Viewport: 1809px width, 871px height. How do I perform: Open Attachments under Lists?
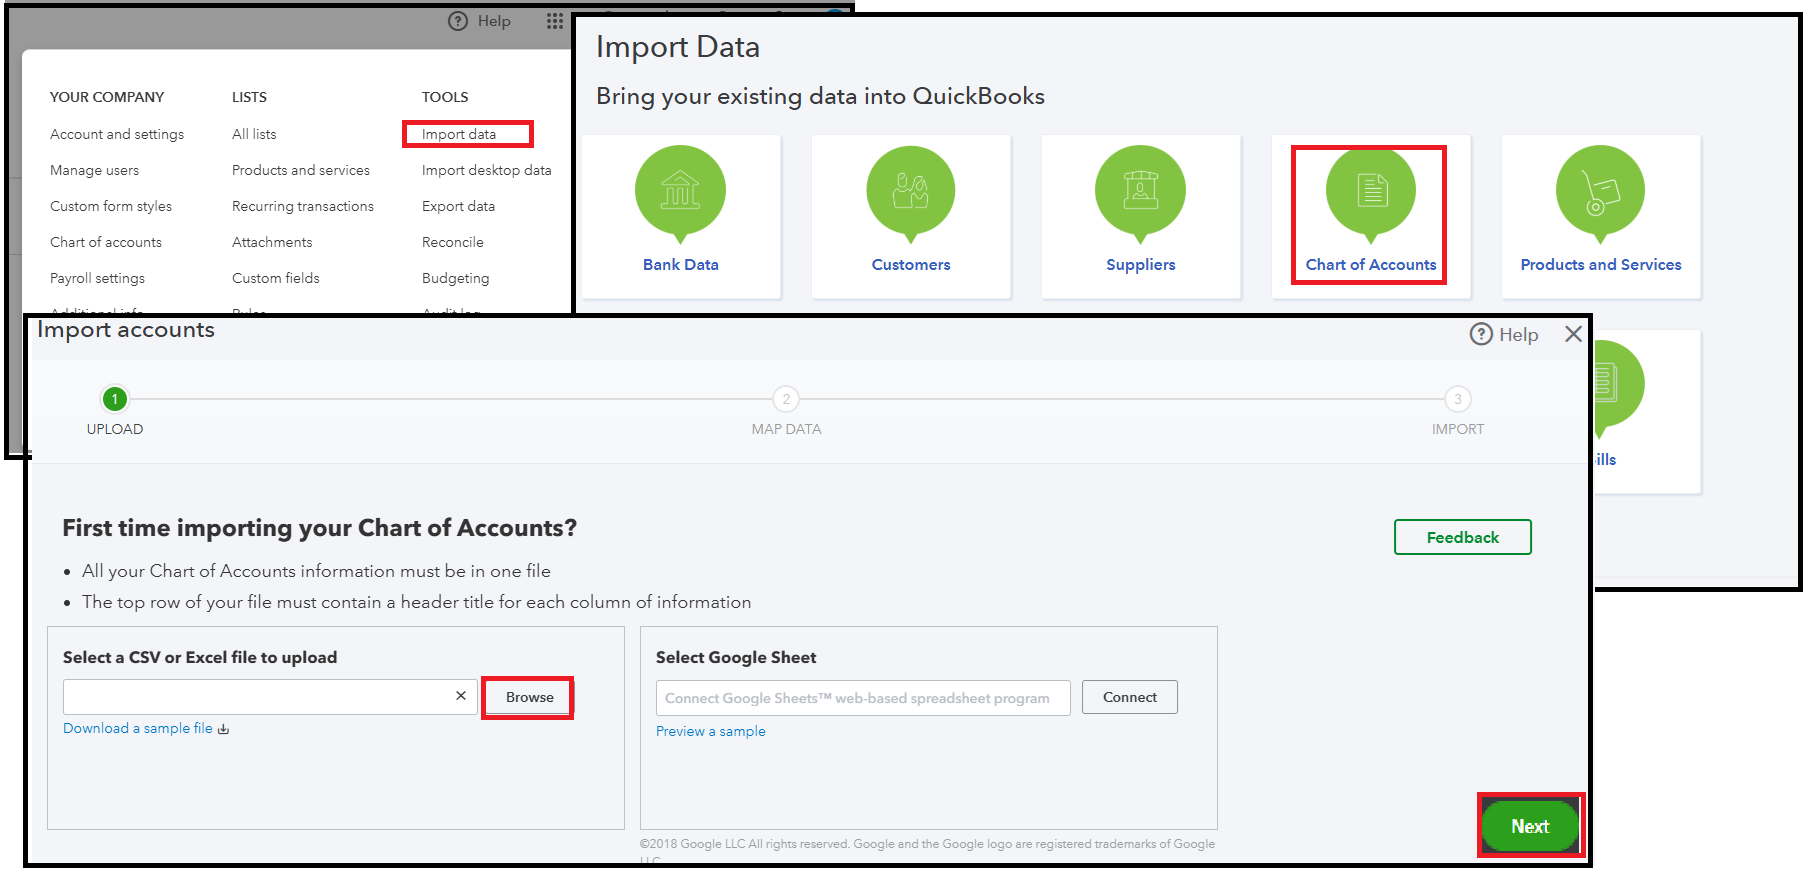272,242
